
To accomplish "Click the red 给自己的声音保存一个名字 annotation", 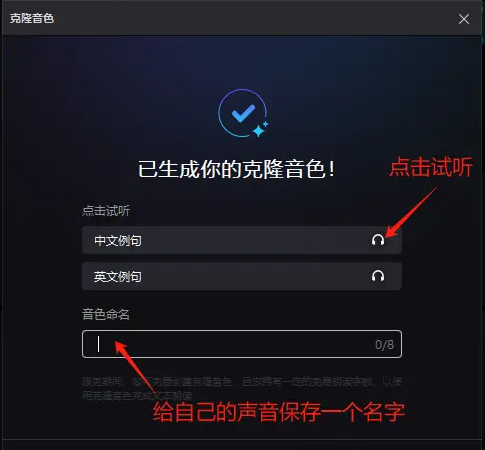I will tap(279, 412).
